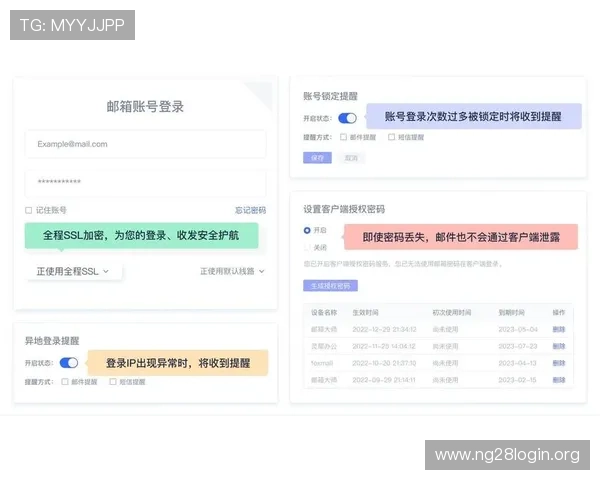Click the 邮箱账号登录 heading
The image size is (600, 480).
tap(145, 106)
